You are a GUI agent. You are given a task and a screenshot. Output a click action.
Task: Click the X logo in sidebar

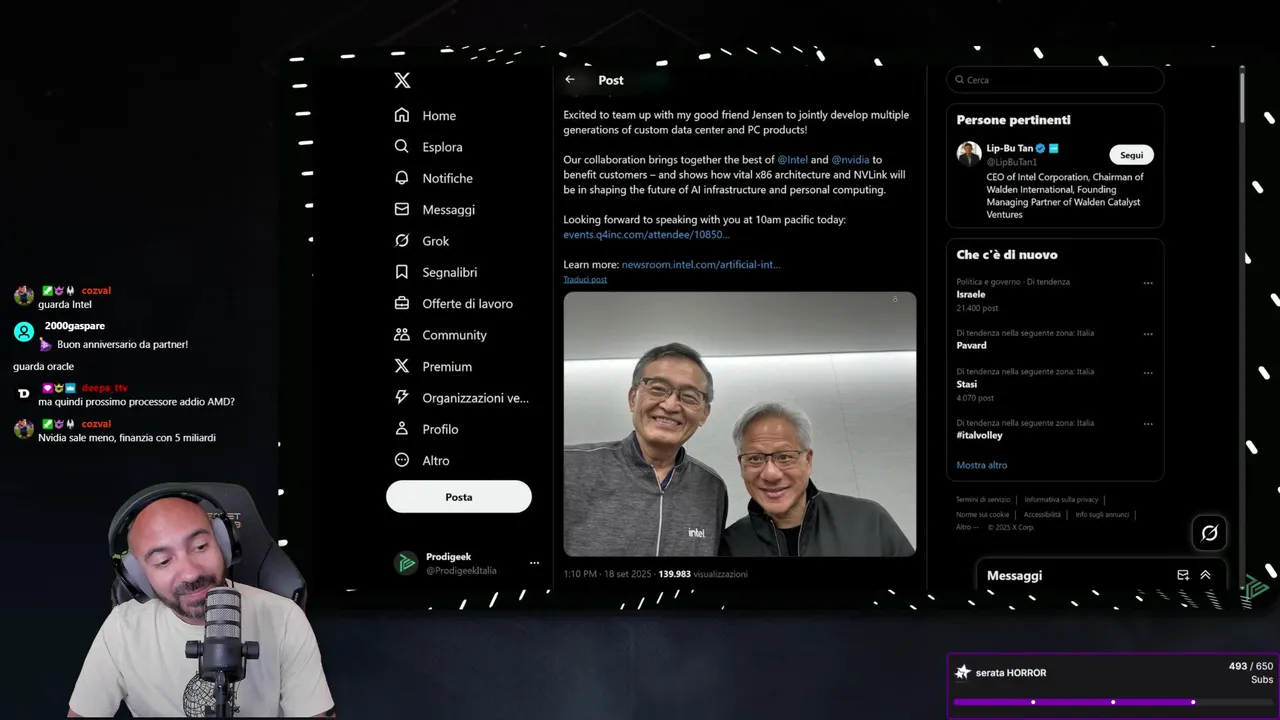click(402, 81)
